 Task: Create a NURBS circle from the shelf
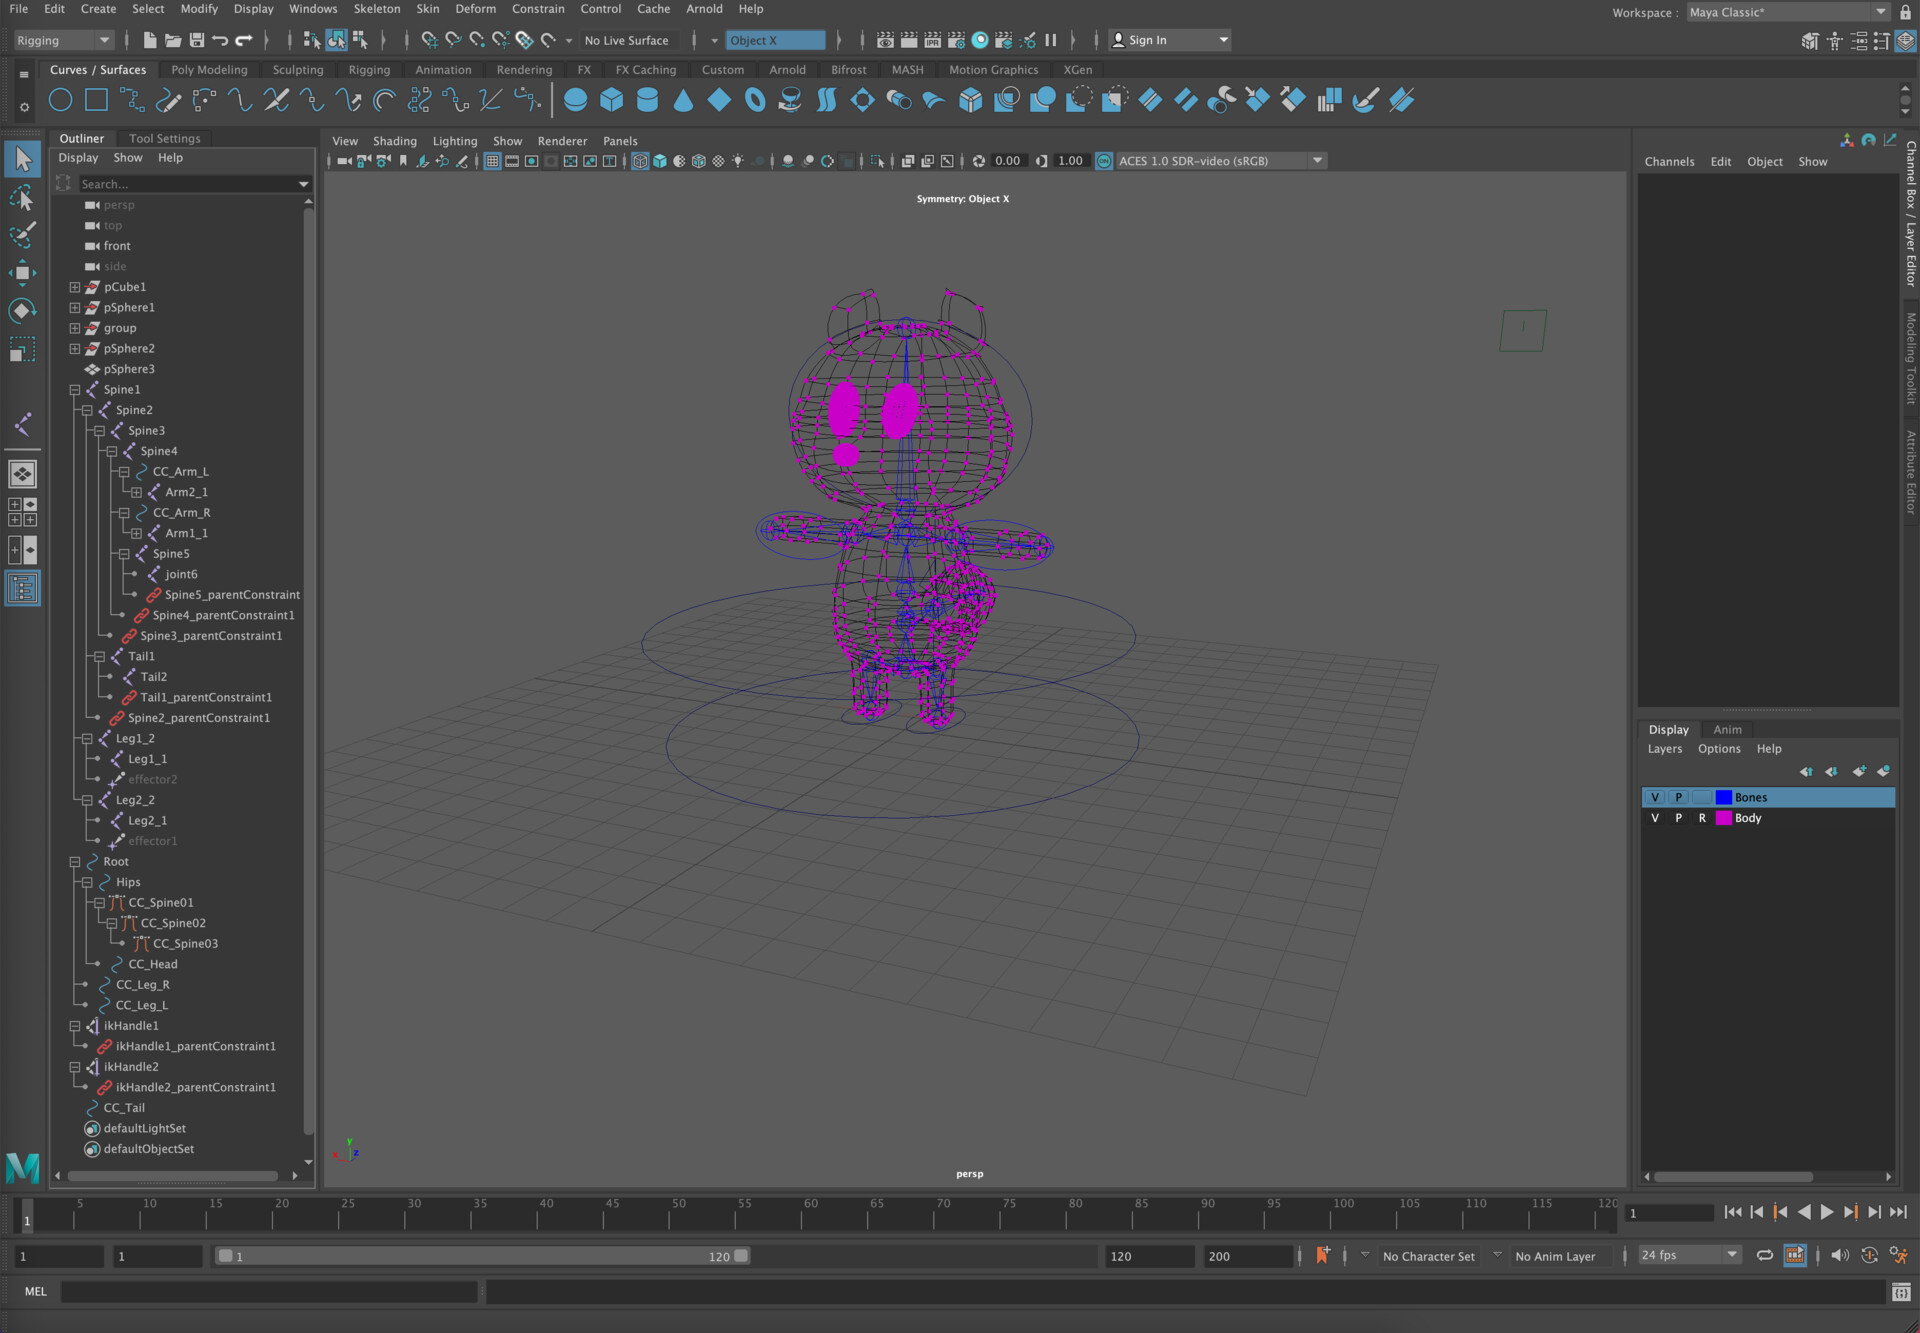tap(59, 100)
